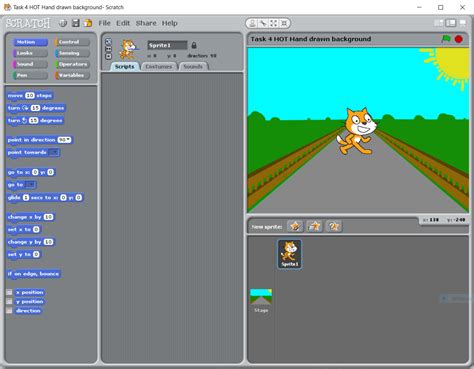Click degrees value in turn counterclockwise block
Screen dimensions: 474x369
click(x=33, y=120)
